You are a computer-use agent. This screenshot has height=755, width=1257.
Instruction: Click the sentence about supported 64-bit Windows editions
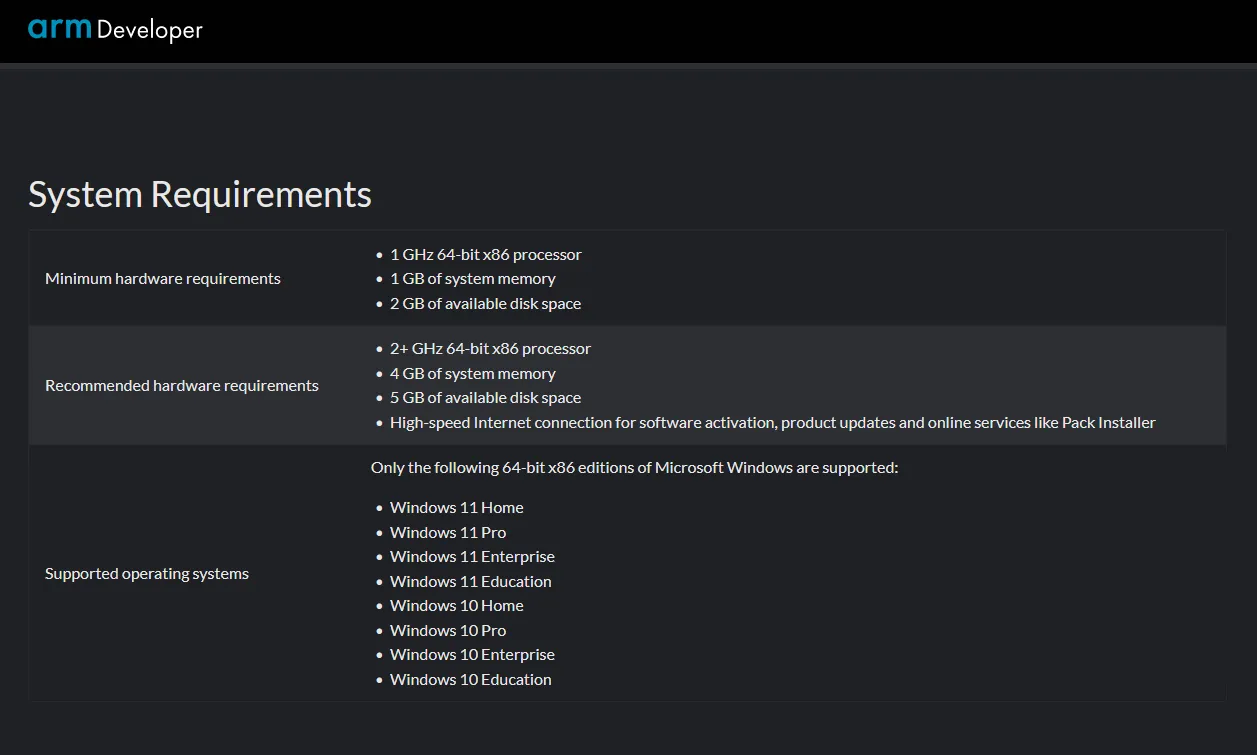coord(634,468)
